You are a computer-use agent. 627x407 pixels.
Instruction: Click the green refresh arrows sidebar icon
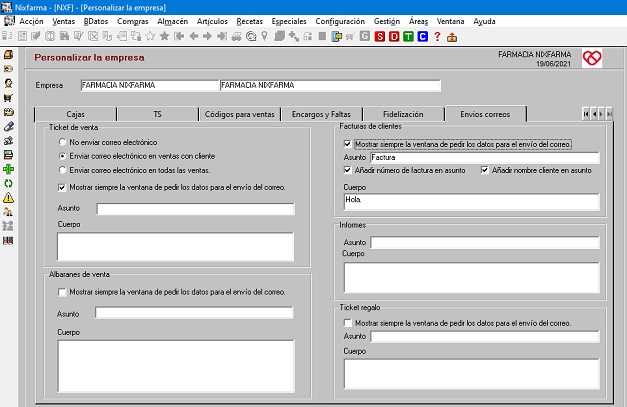click(x=8, y=184)
